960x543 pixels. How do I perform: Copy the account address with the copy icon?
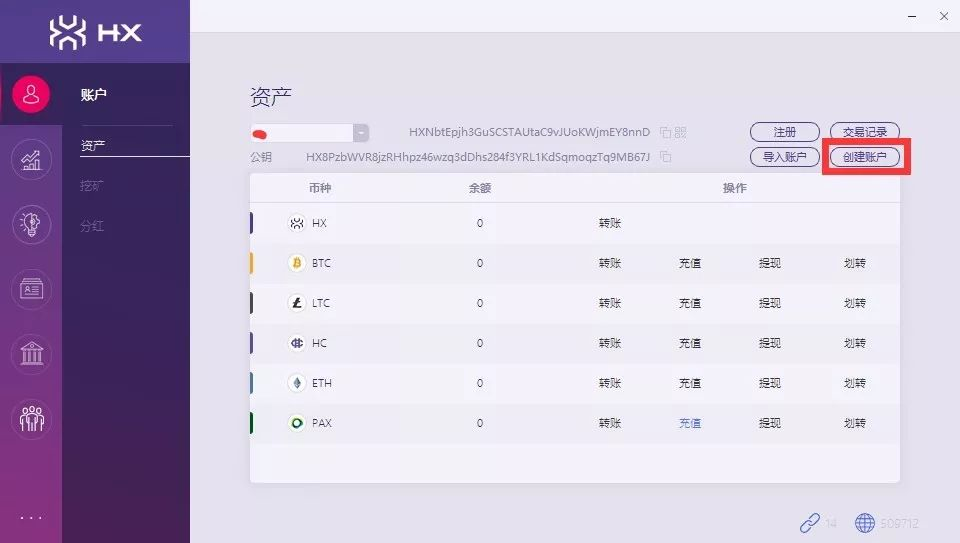pos(666,132)
